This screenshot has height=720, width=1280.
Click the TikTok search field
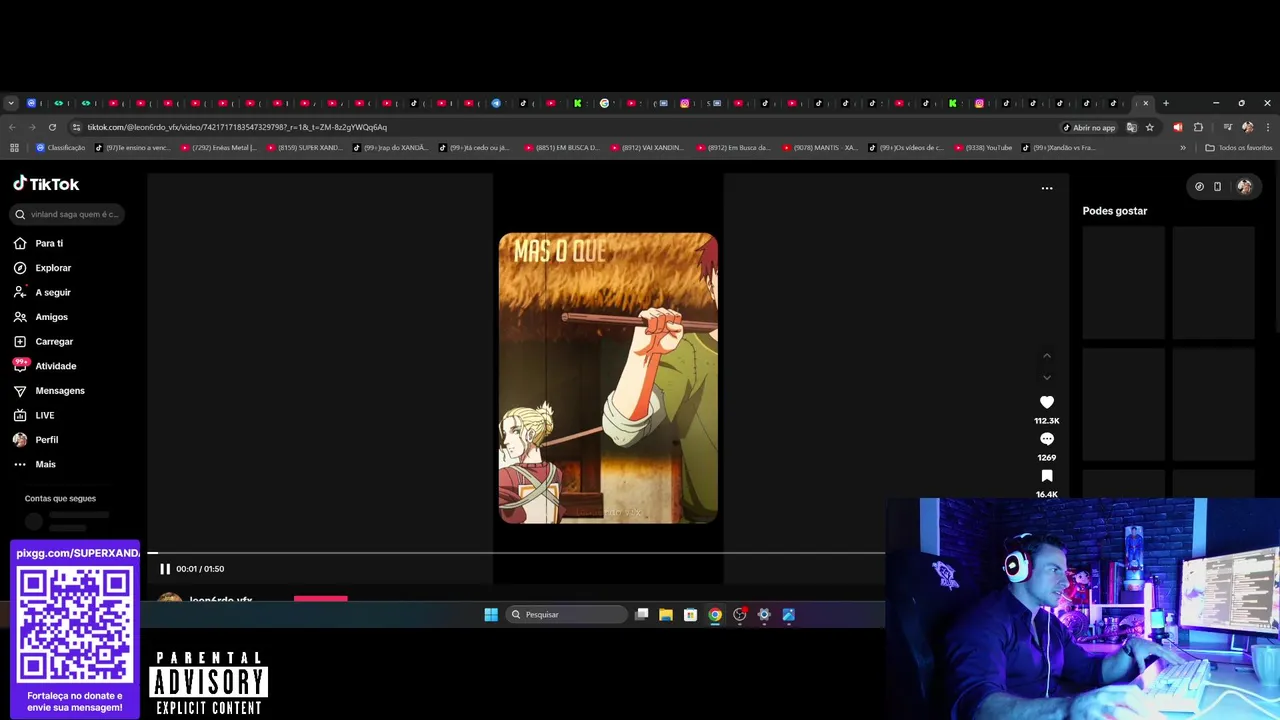coord(68,214)
